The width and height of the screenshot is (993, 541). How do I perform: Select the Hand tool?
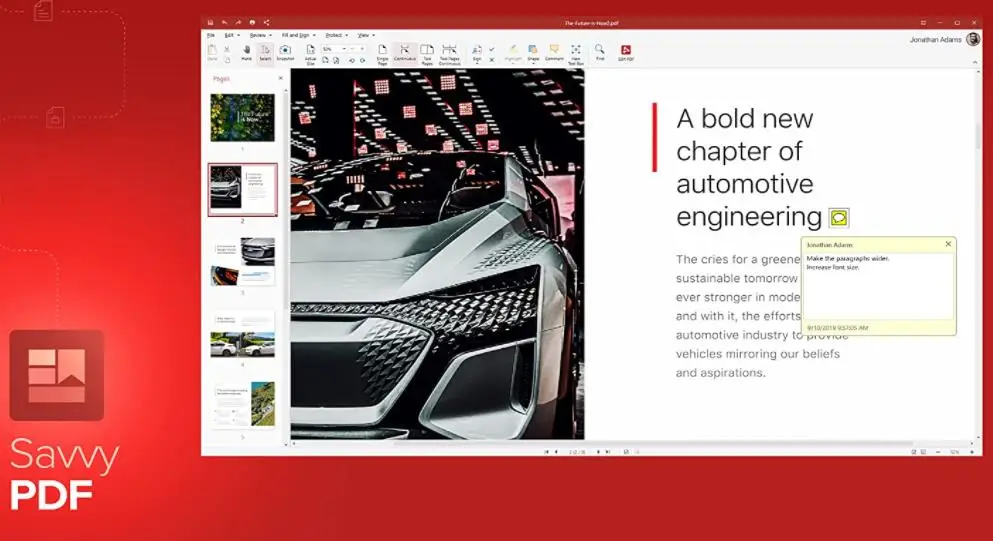pos(246,52)
